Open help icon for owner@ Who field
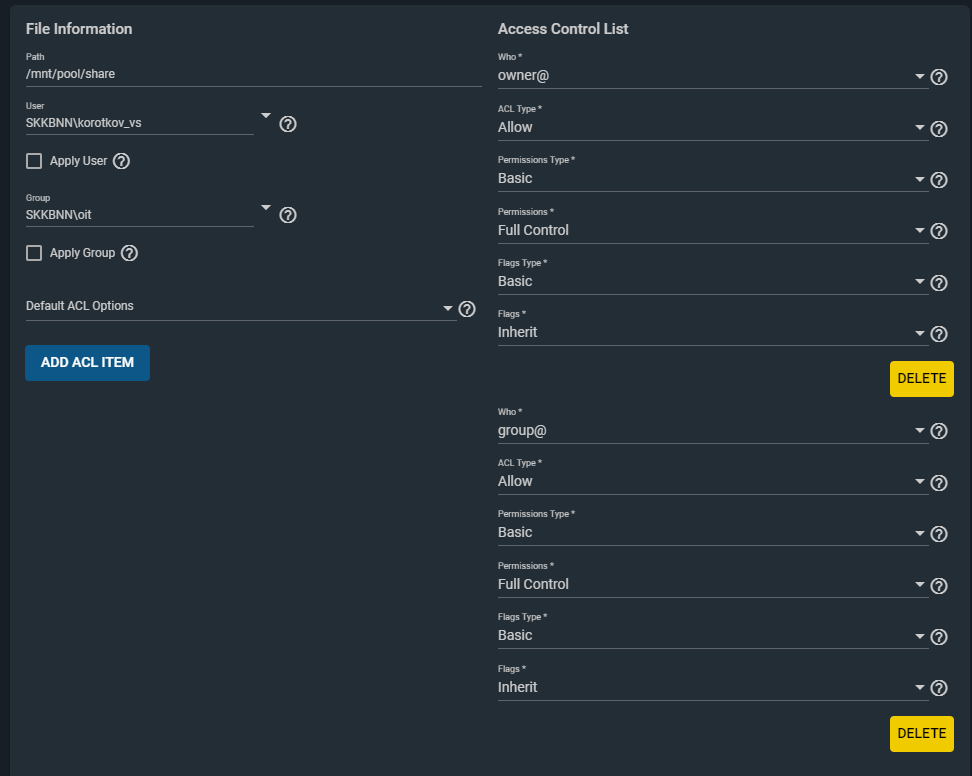This screenshot has width=972, height=776. tap(939, 77)
